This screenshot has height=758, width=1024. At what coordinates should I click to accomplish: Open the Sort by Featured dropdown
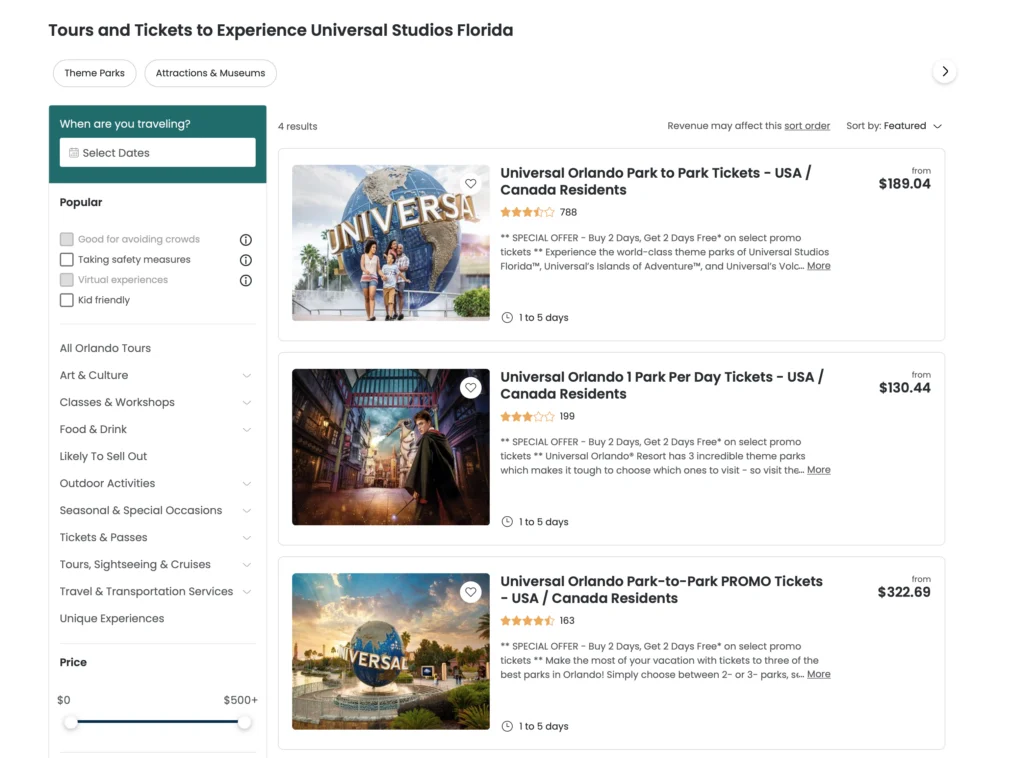894,126
